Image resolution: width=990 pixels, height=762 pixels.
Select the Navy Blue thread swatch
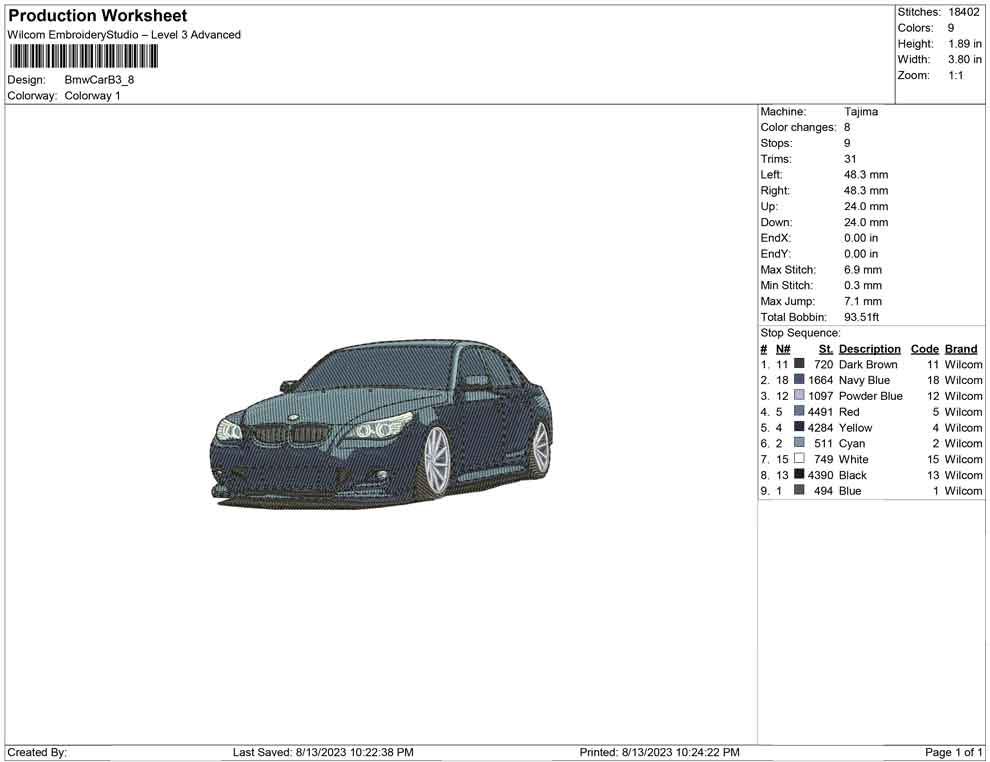[799, 381]
